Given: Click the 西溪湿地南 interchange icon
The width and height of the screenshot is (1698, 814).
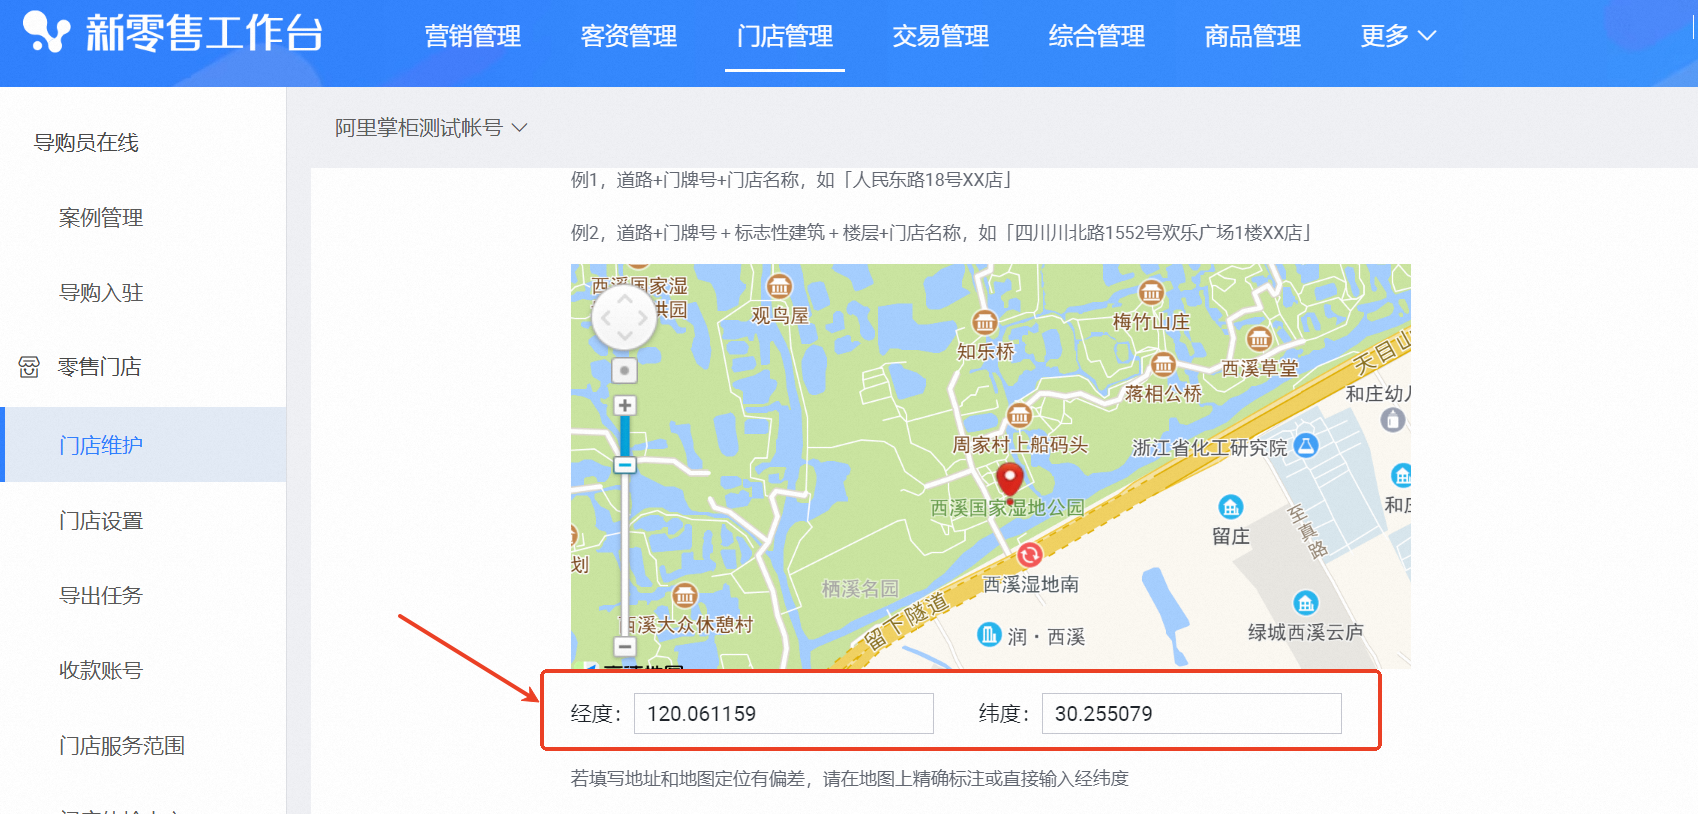Looking at the screenshot, I should [x=1029, y=554].
